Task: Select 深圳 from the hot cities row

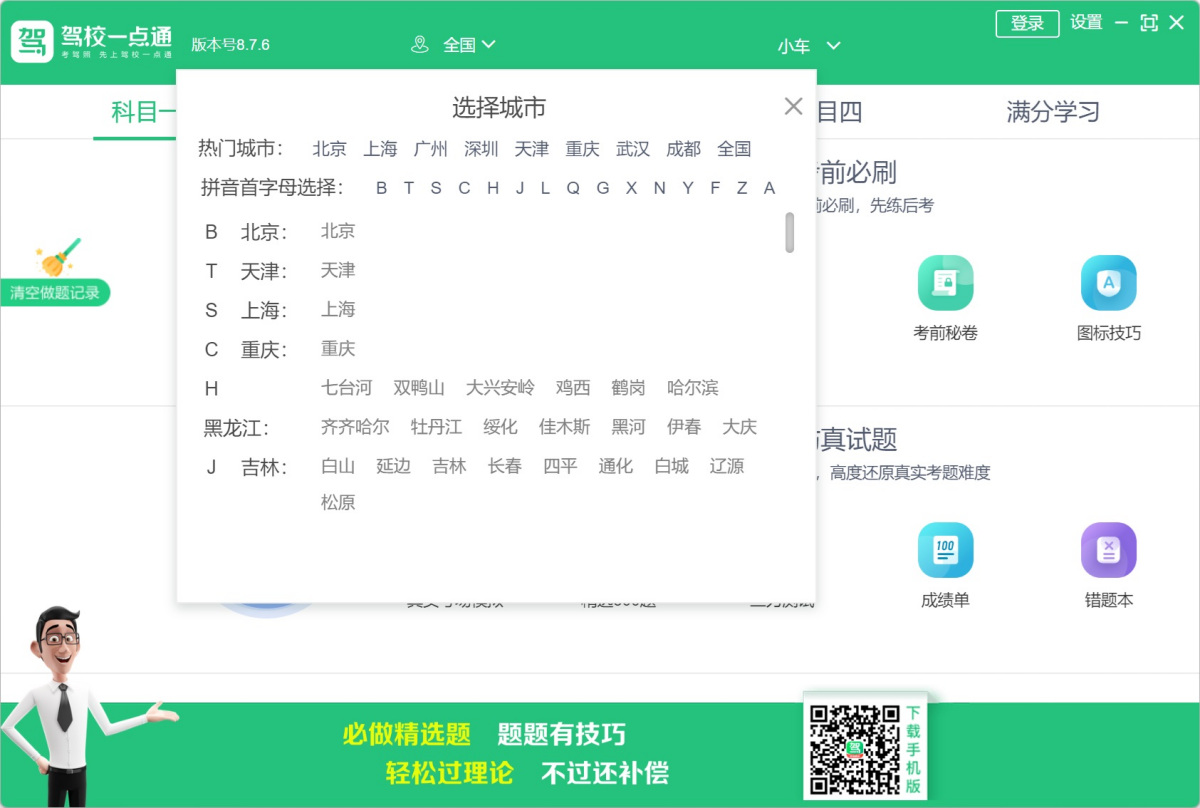Action: [481, 148]
